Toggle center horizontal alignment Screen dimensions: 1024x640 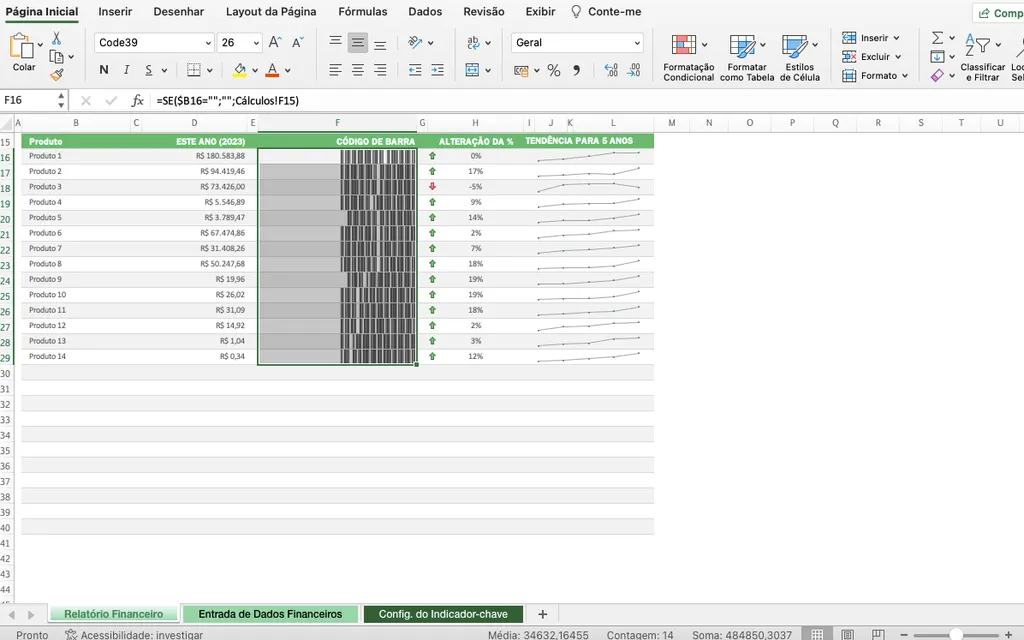click(358, 70)
